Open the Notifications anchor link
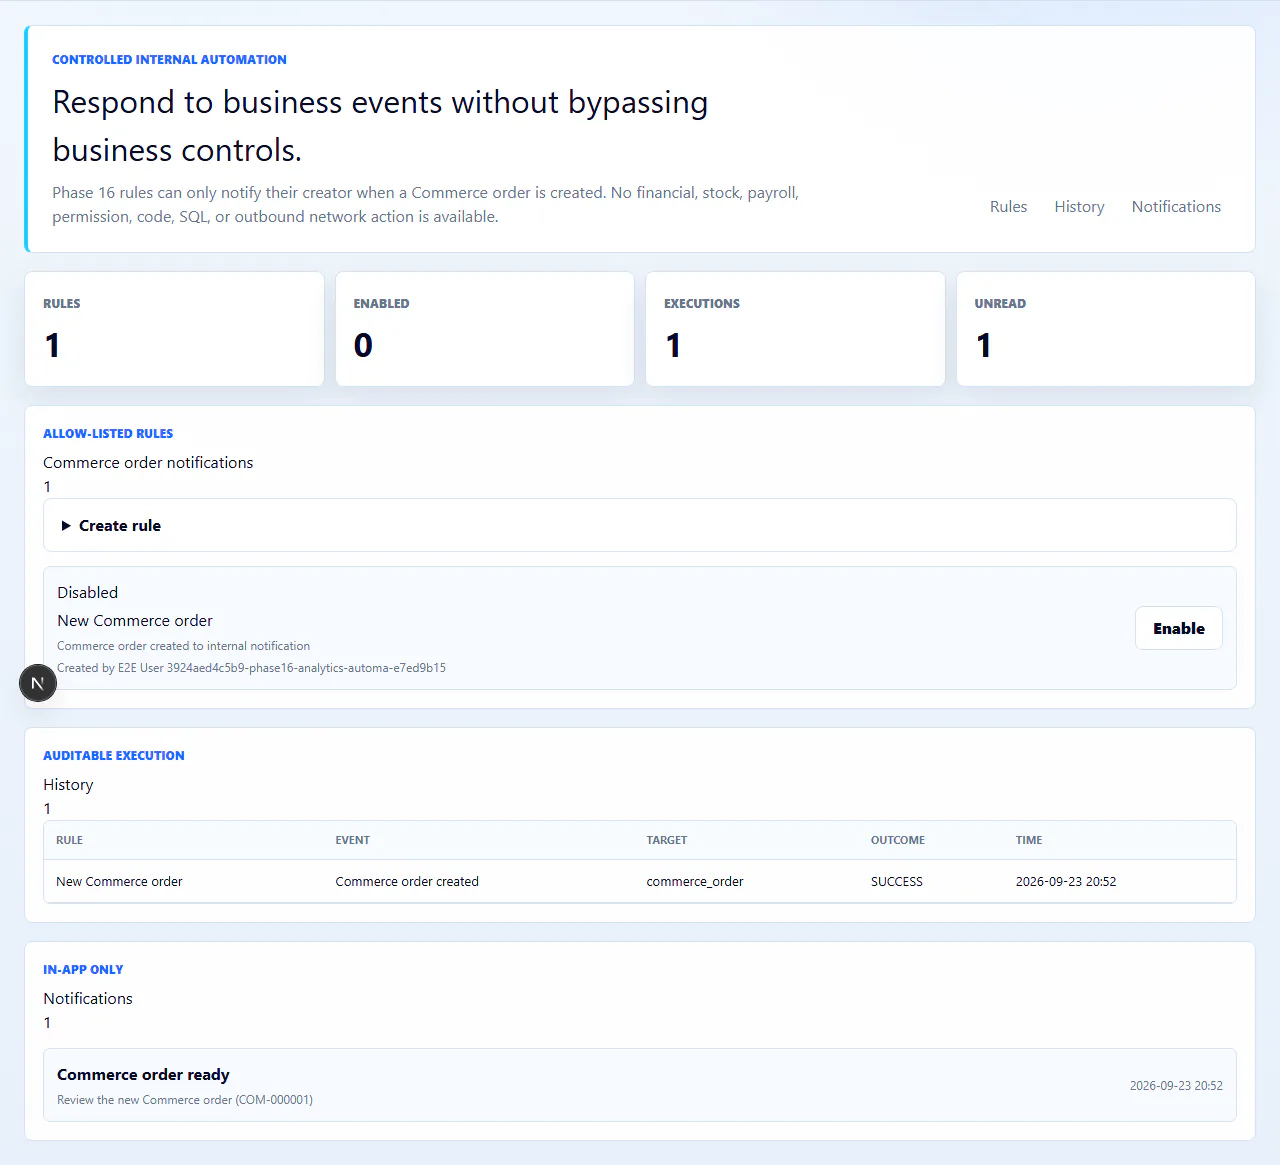The height and width of the screenshot is (1165, 1280). point(1176,207)
